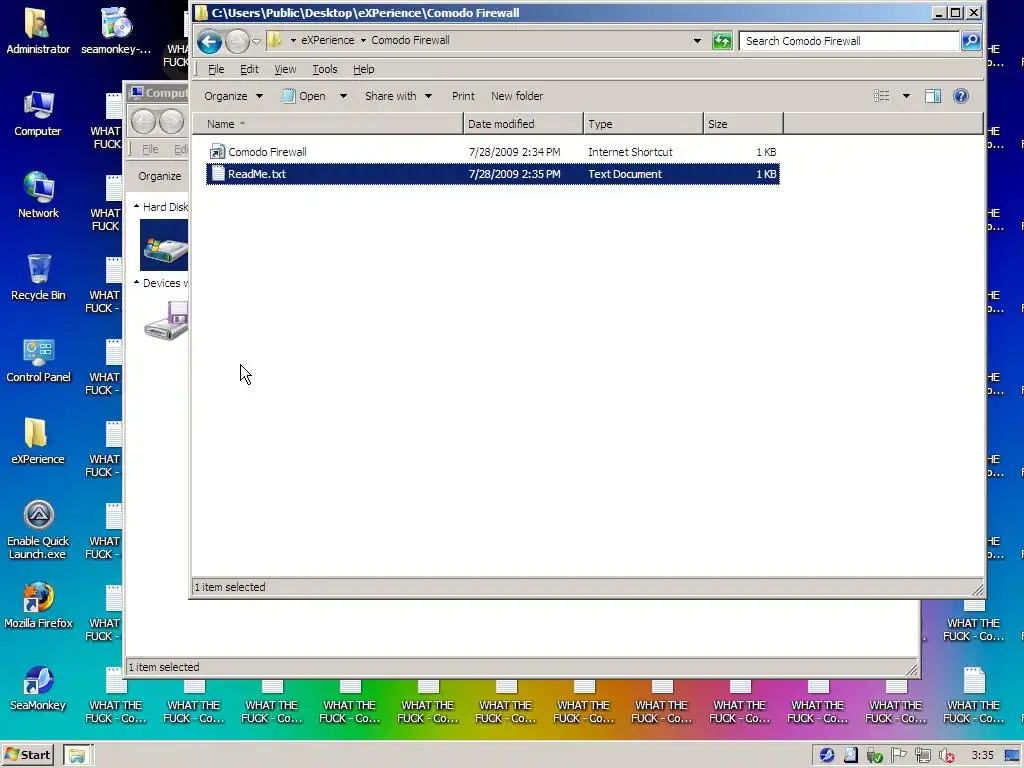Toggle the preview pane icon

pos(933,96)
